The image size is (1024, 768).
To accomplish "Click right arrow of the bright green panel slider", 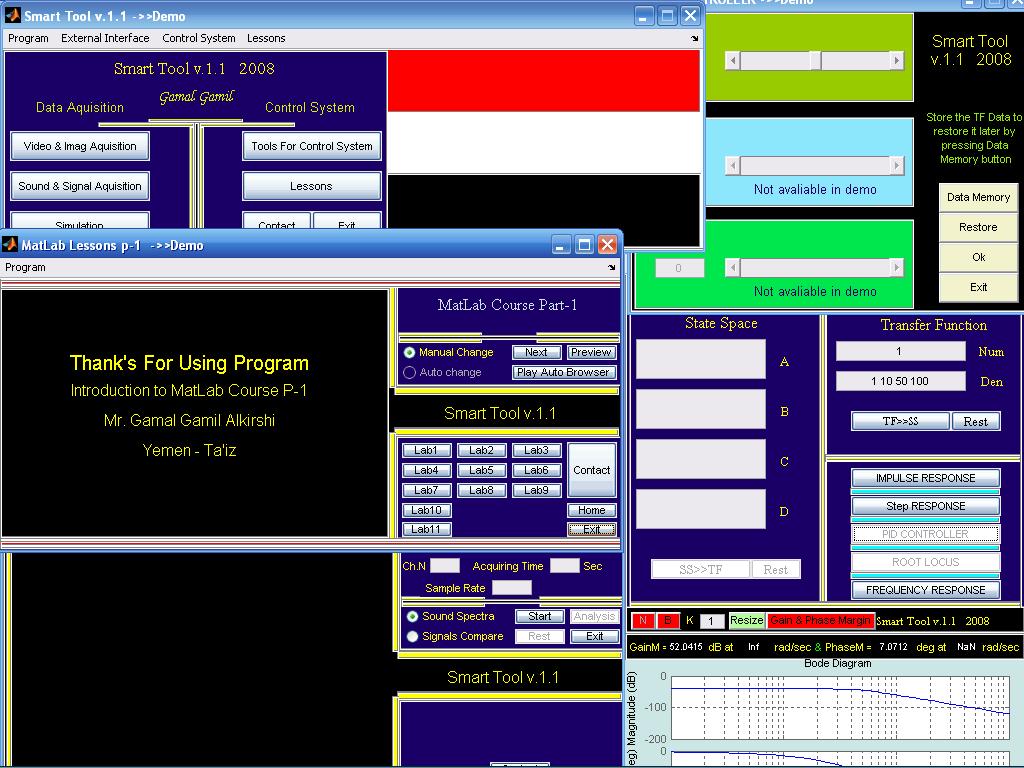I will coord(897,267).
